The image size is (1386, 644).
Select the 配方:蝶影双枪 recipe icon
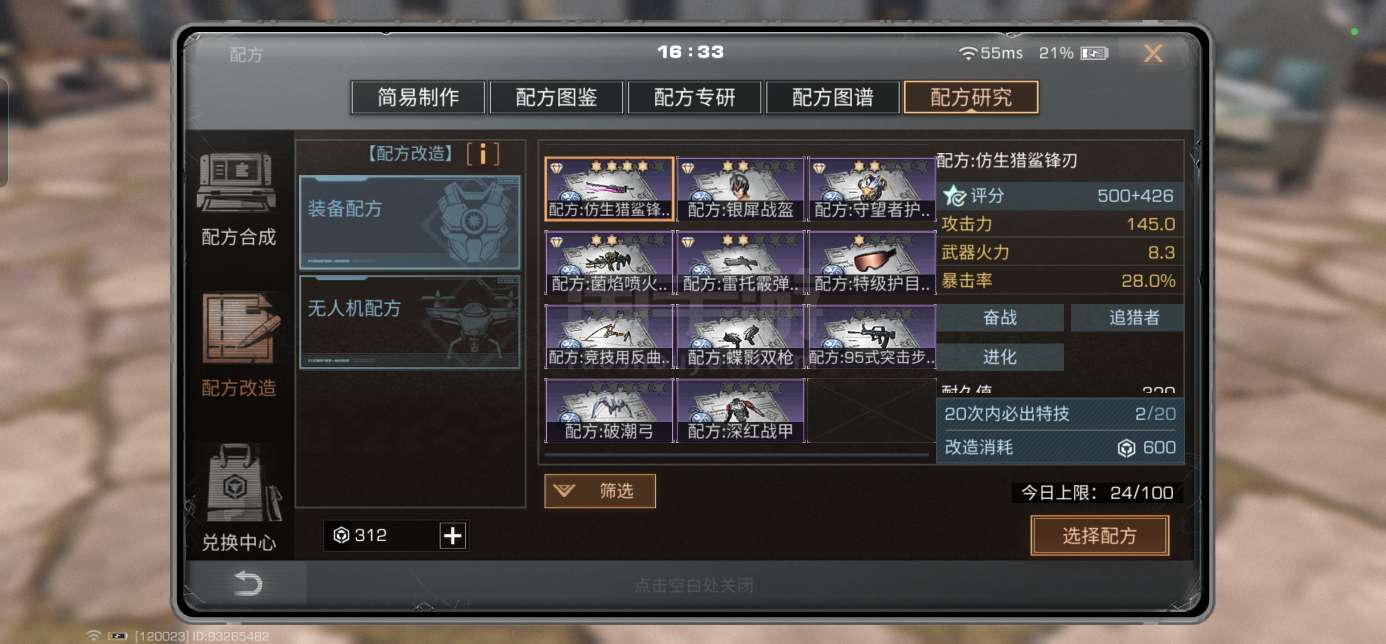tap(740, 336)
